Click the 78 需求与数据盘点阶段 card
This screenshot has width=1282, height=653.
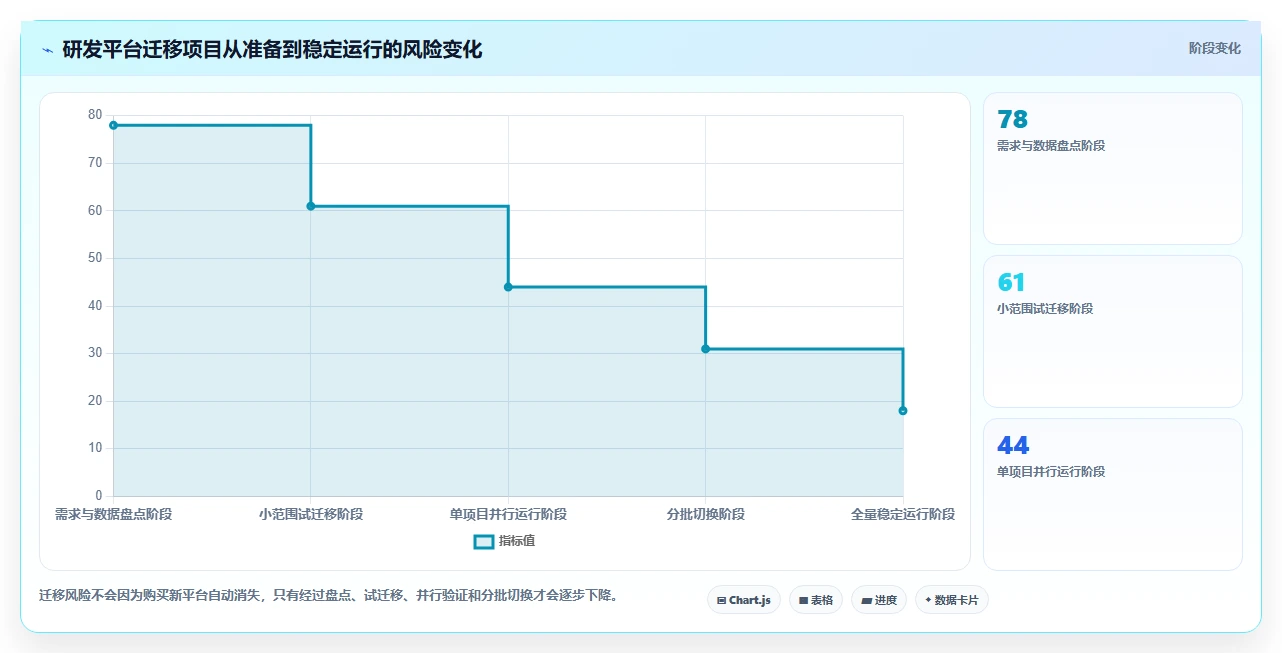[x=1113, y=169]
